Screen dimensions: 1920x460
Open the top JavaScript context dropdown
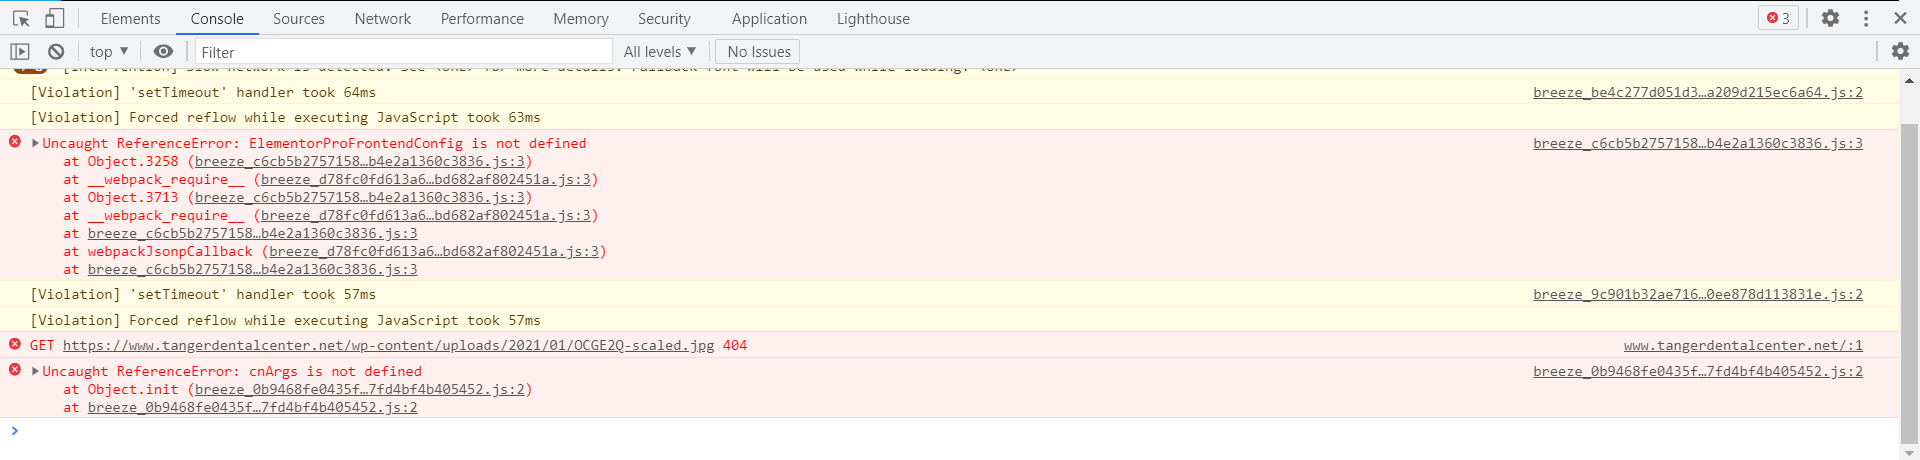(x=108, y=52)
